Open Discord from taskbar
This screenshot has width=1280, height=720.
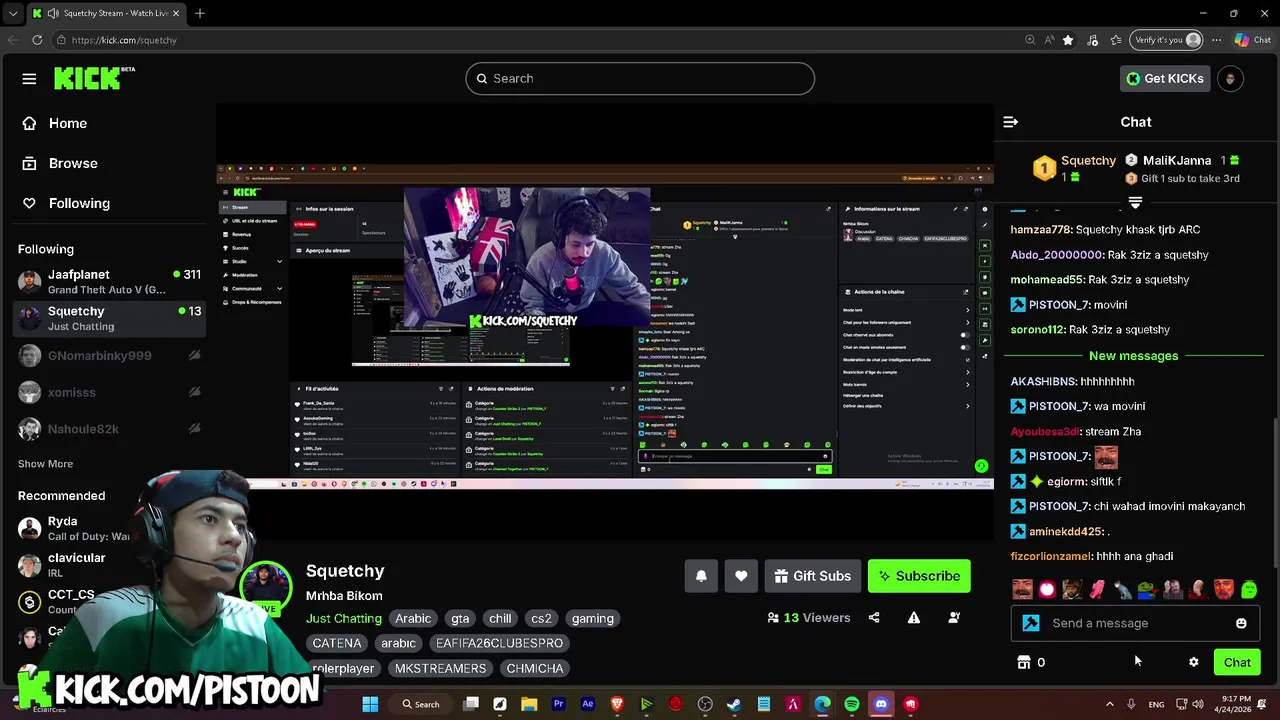tap(881, 704)
